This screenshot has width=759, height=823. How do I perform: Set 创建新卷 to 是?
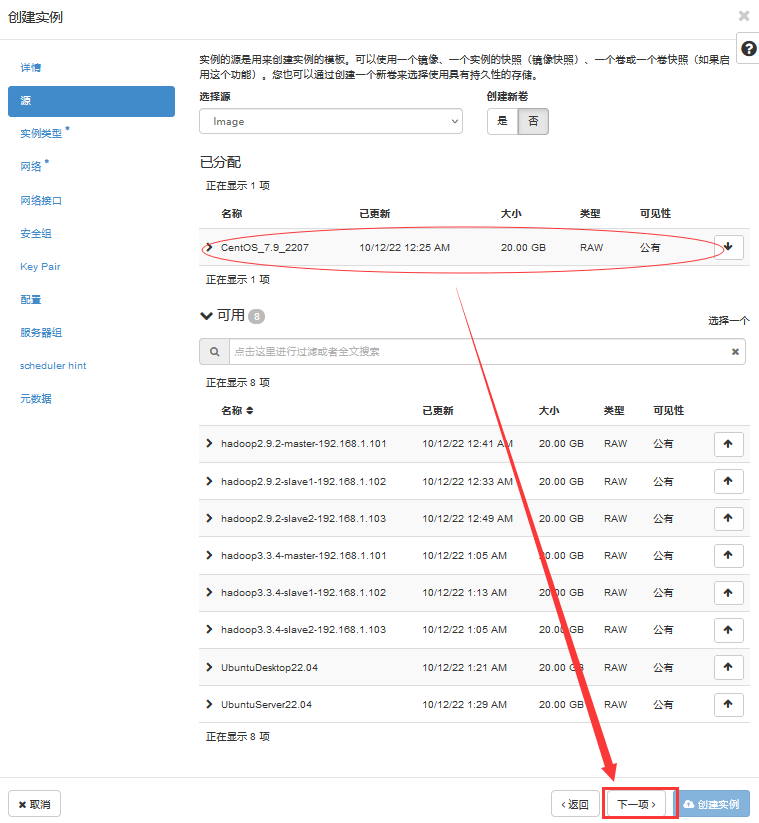click(502, 121)
